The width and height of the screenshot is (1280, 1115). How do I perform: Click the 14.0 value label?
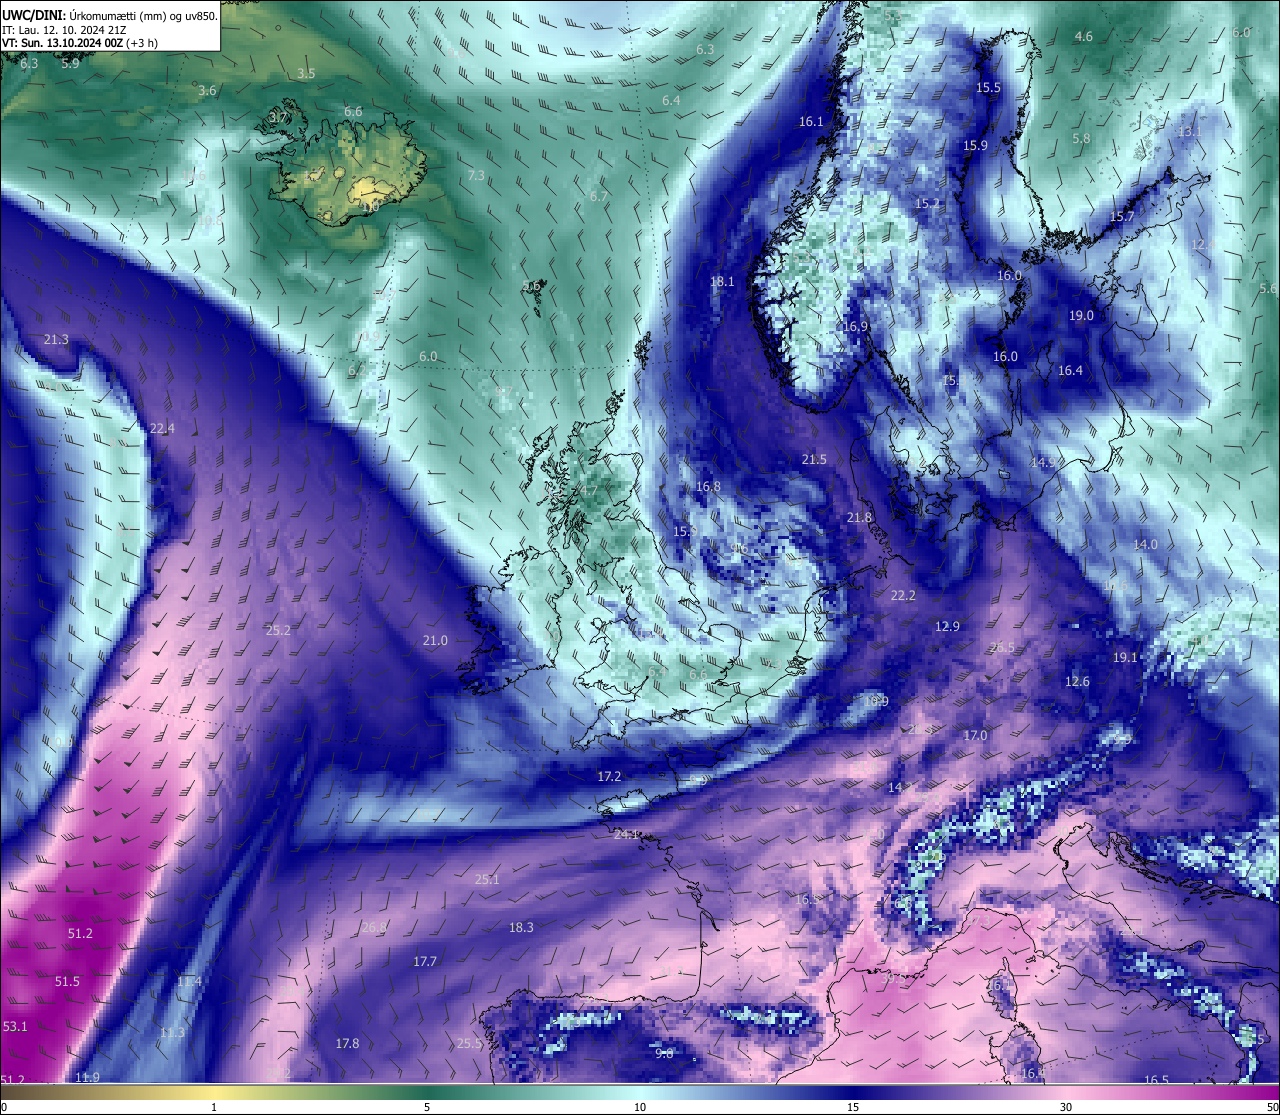pos(1145,545)
